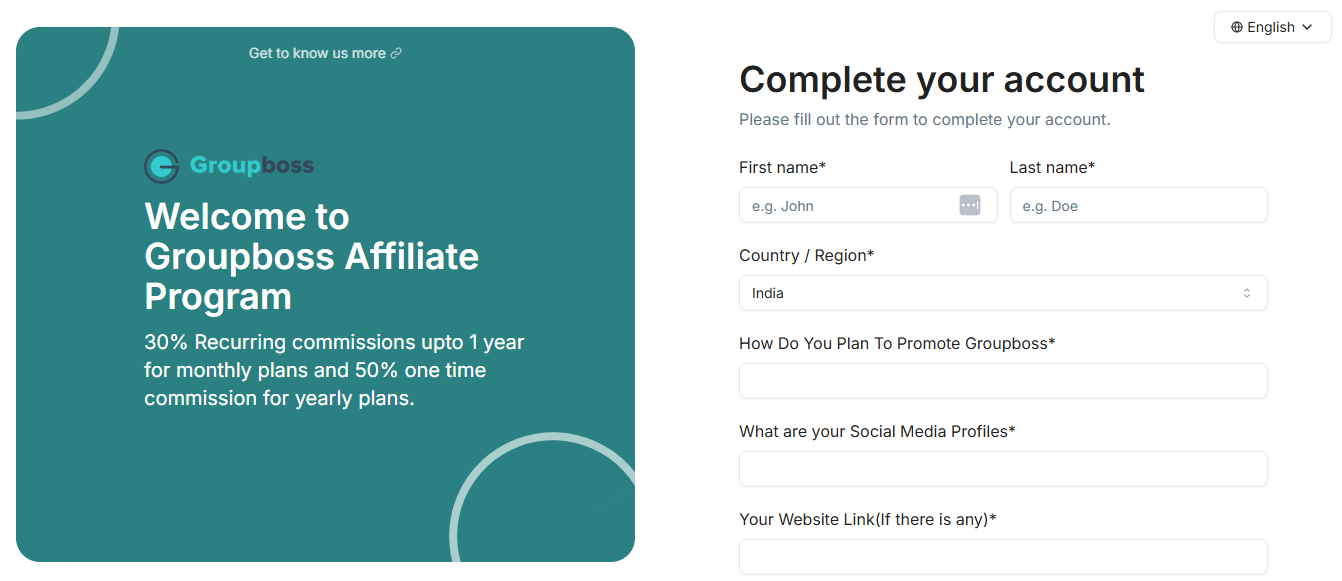1342x581 pixels.
Task: Select the 'How Do You Plan To Promote Groupboss' field
Action: coord(1002,381)
